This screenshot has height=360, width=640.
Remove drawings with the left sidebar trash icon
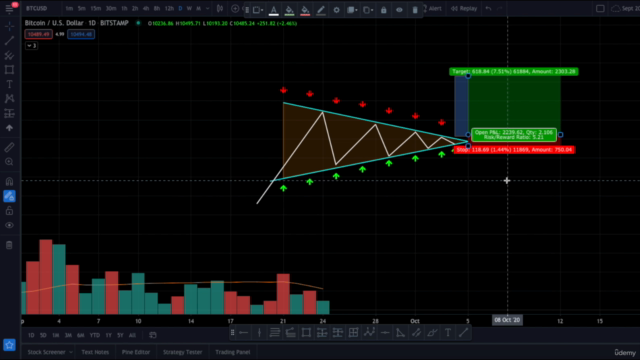pyautogui.click(x=9, y=245)
